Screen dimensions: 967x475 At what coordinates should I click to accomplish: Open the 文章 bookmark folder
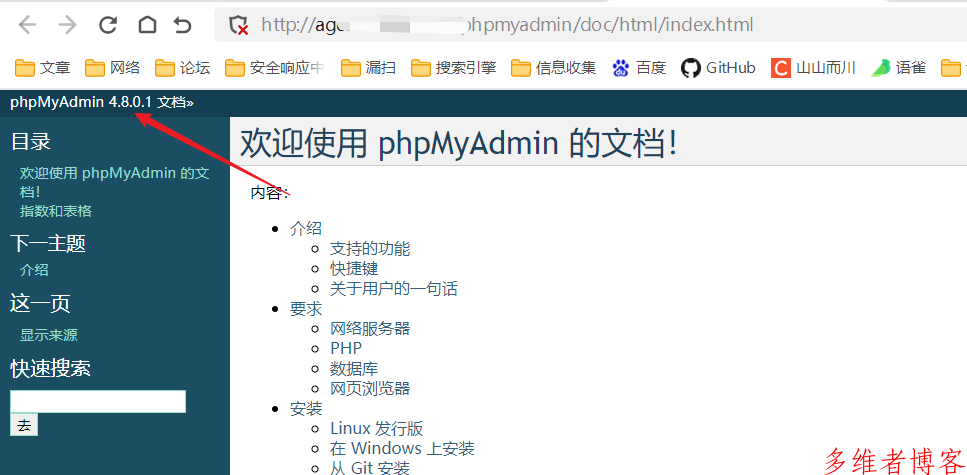(x=43, y=68)
